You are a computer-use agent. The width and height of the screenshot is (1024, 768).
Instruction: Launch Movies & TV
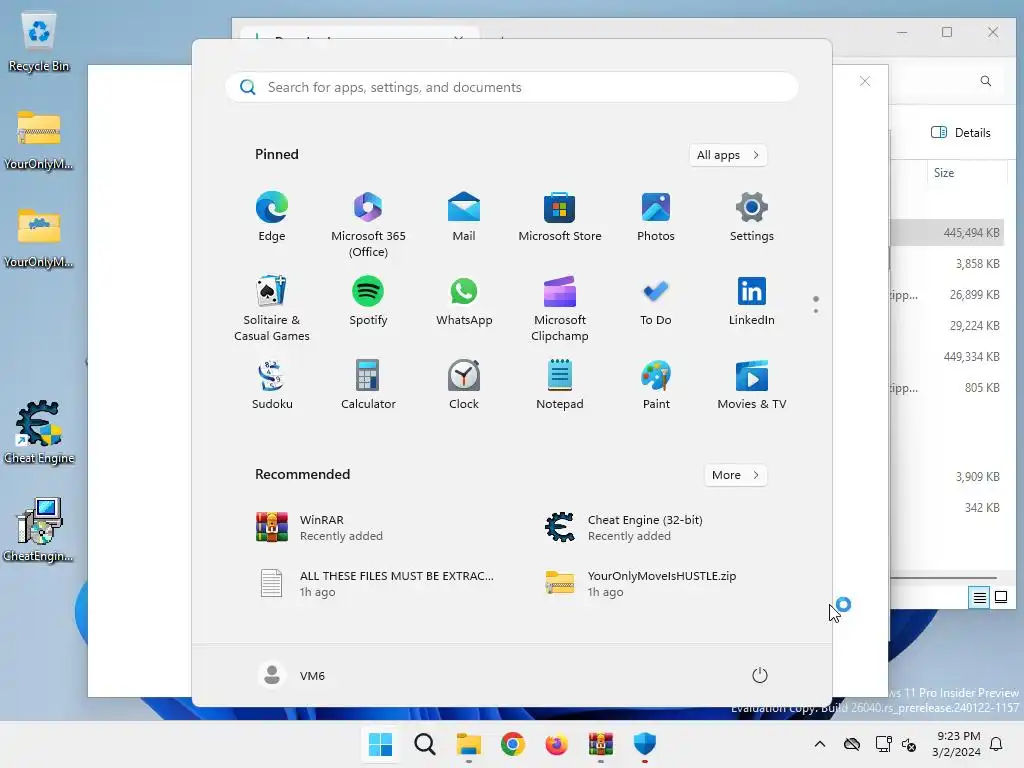752,385
